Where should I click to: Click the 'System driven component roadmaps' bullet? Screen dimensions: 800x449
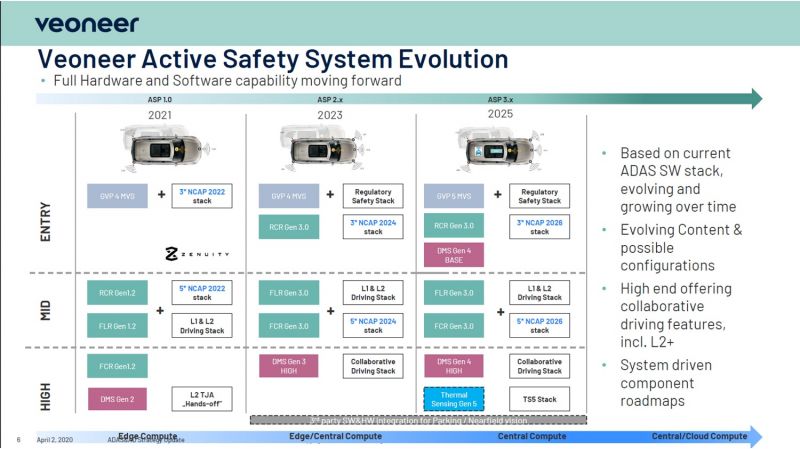(x=666, y=383)
